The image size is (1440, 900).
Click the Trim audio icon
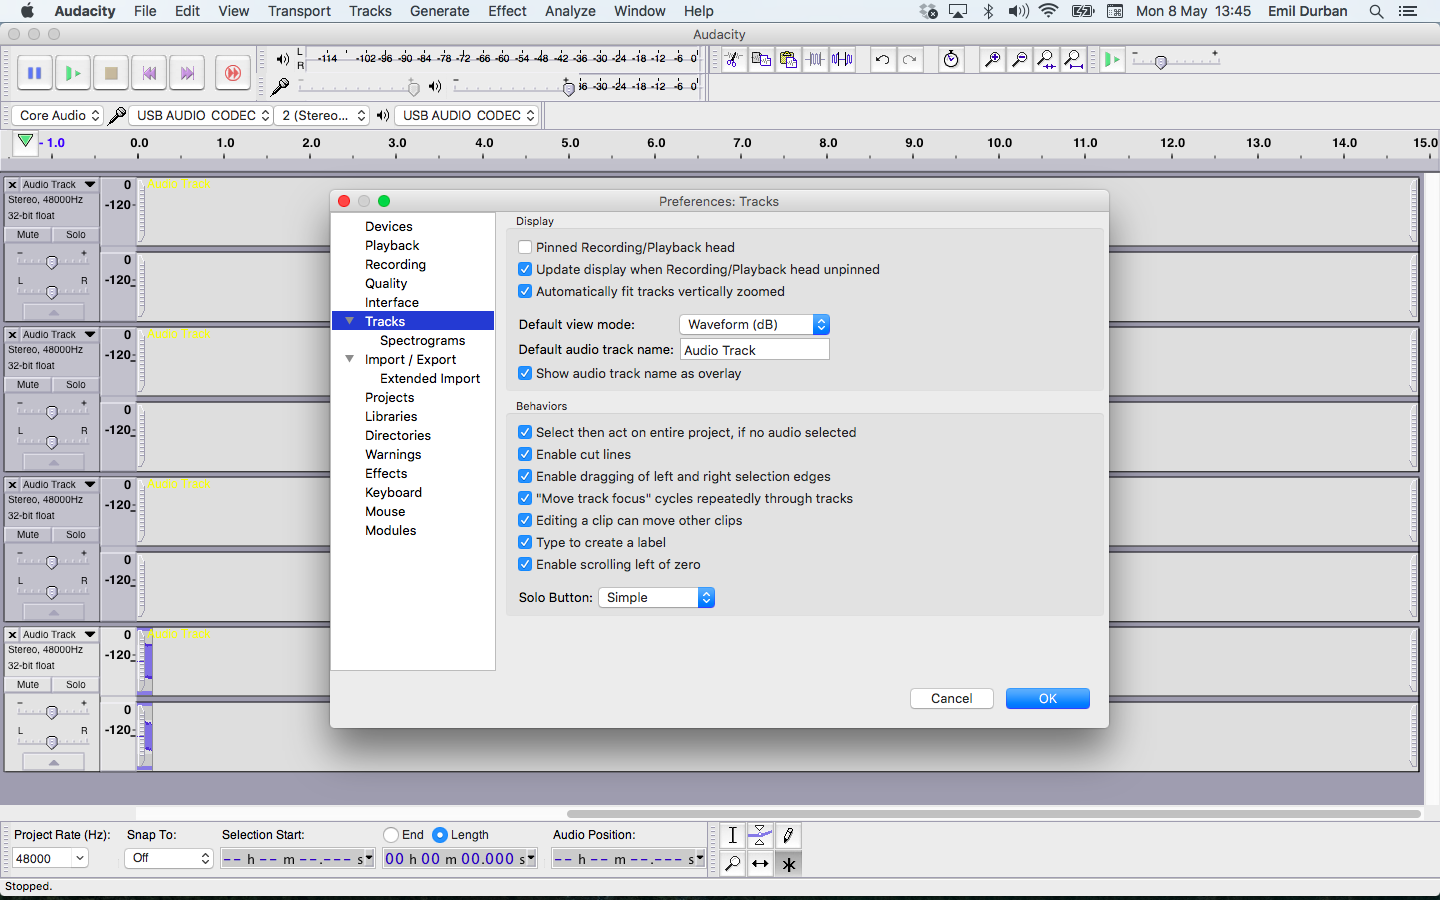pos(816,60)
